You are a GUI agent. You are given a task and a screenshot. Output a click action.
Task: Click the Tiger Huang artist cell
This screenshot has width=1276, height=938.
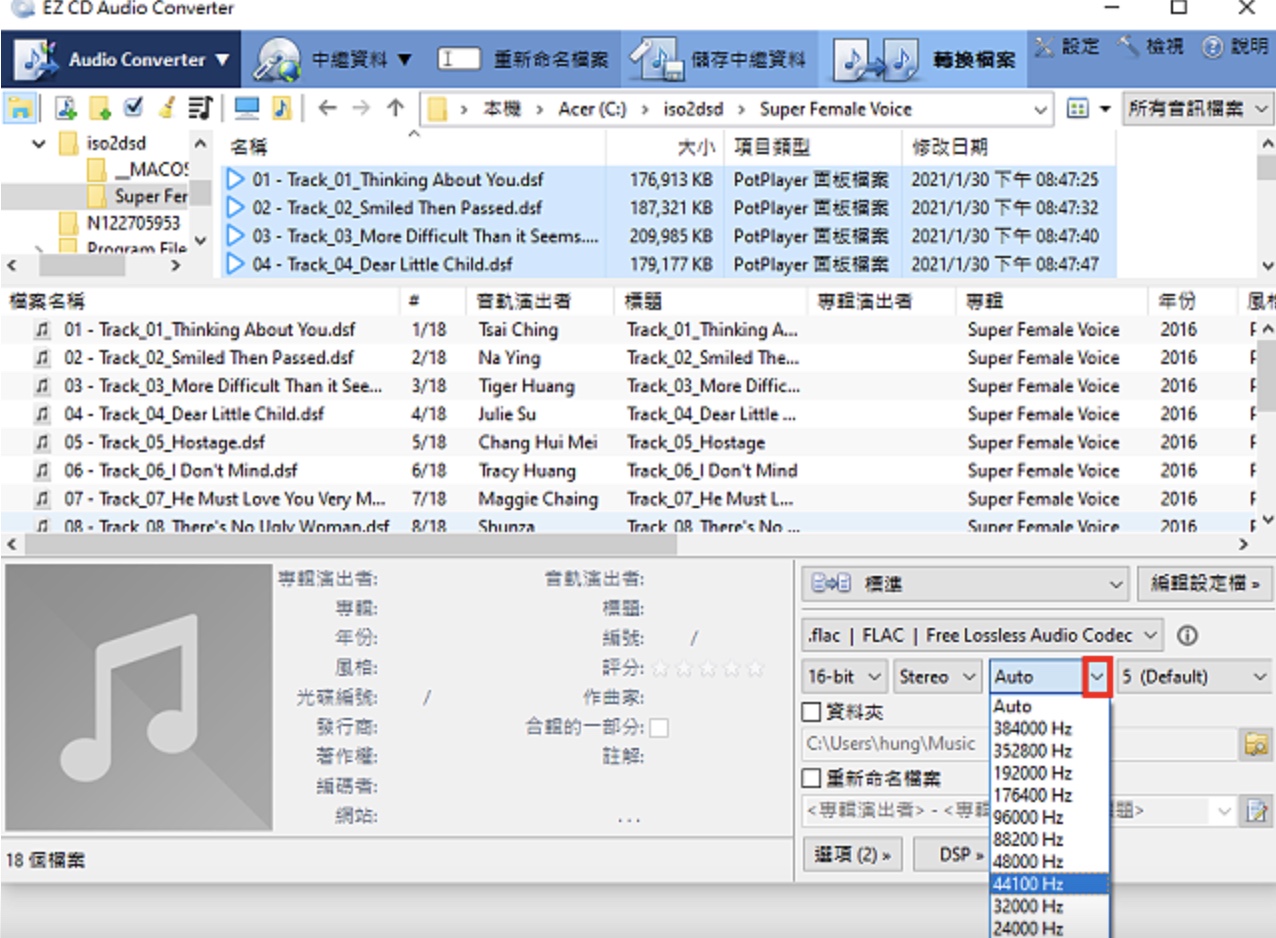tap(526, 386)
